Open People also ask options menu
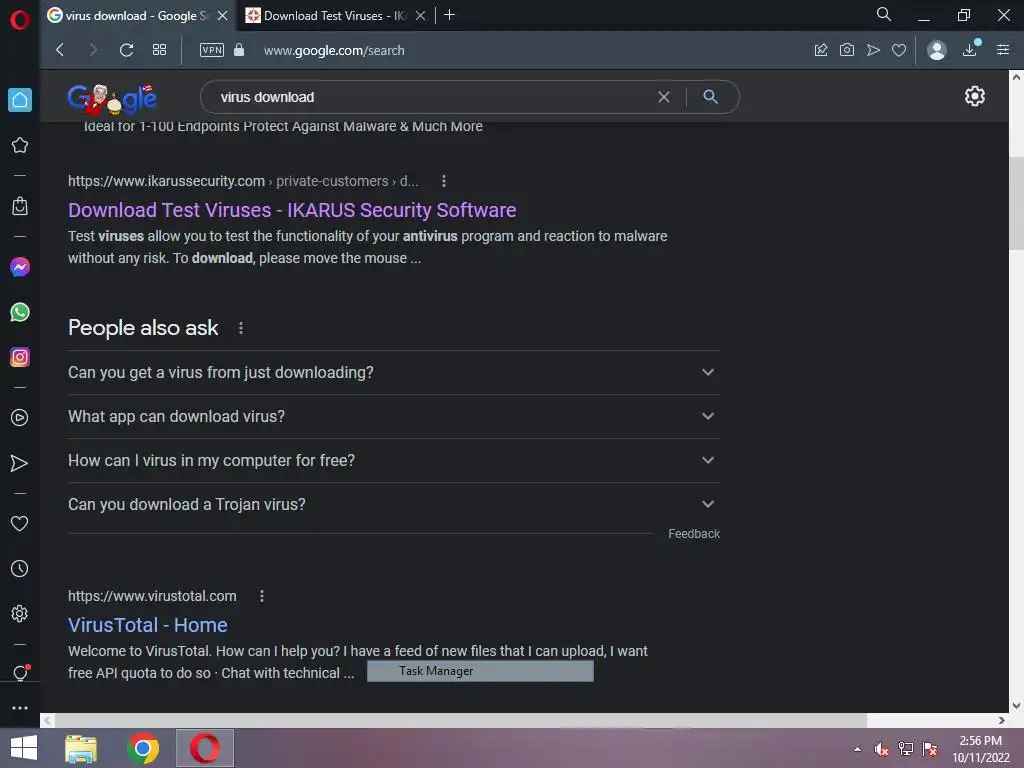Image resolution: width=1024 pixels, height=768 pixels. [x=241, y=328]
